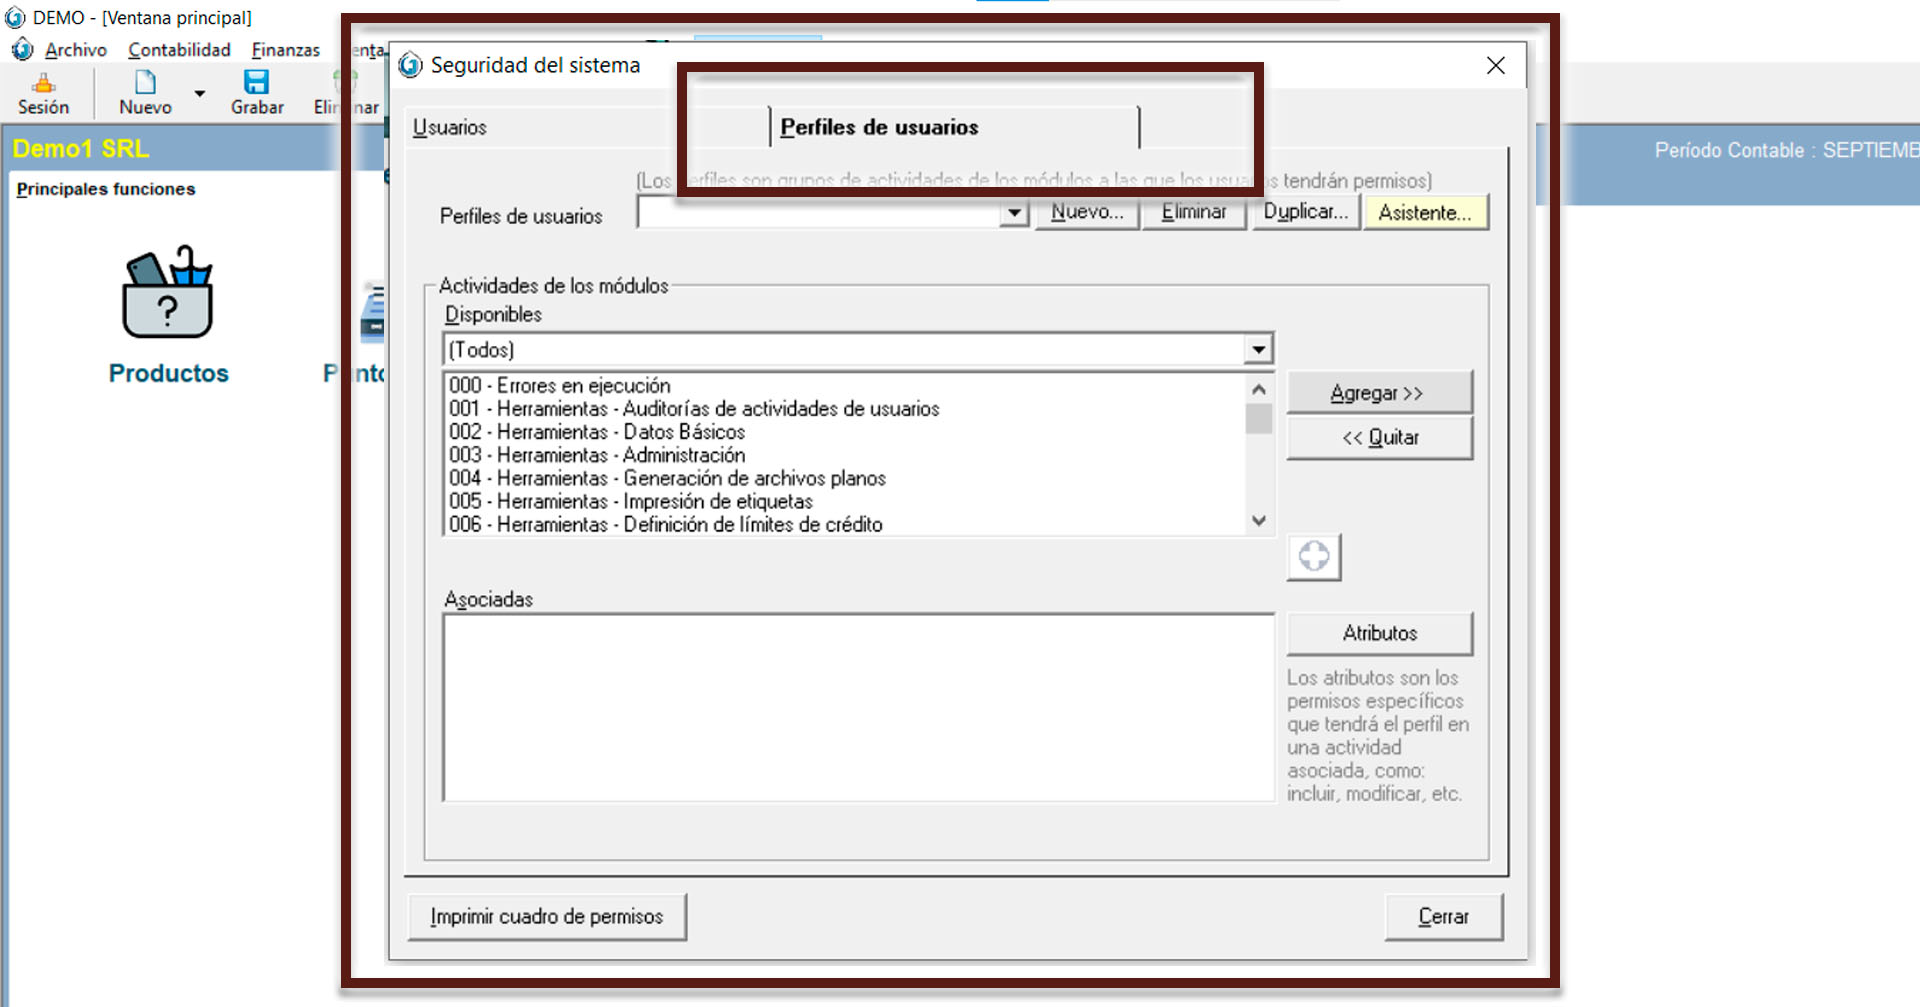Image resolution: width=1920 pixels, height=1007 pixels.
Task: Open the Archivo menu
Action: [x=75, y=50]
